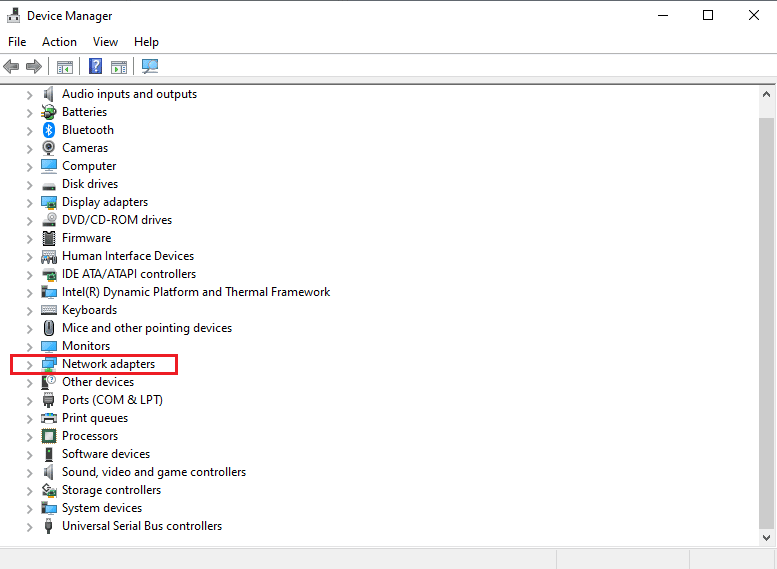
Task: Close the Device Manager window
Action: tap(754, 15)
